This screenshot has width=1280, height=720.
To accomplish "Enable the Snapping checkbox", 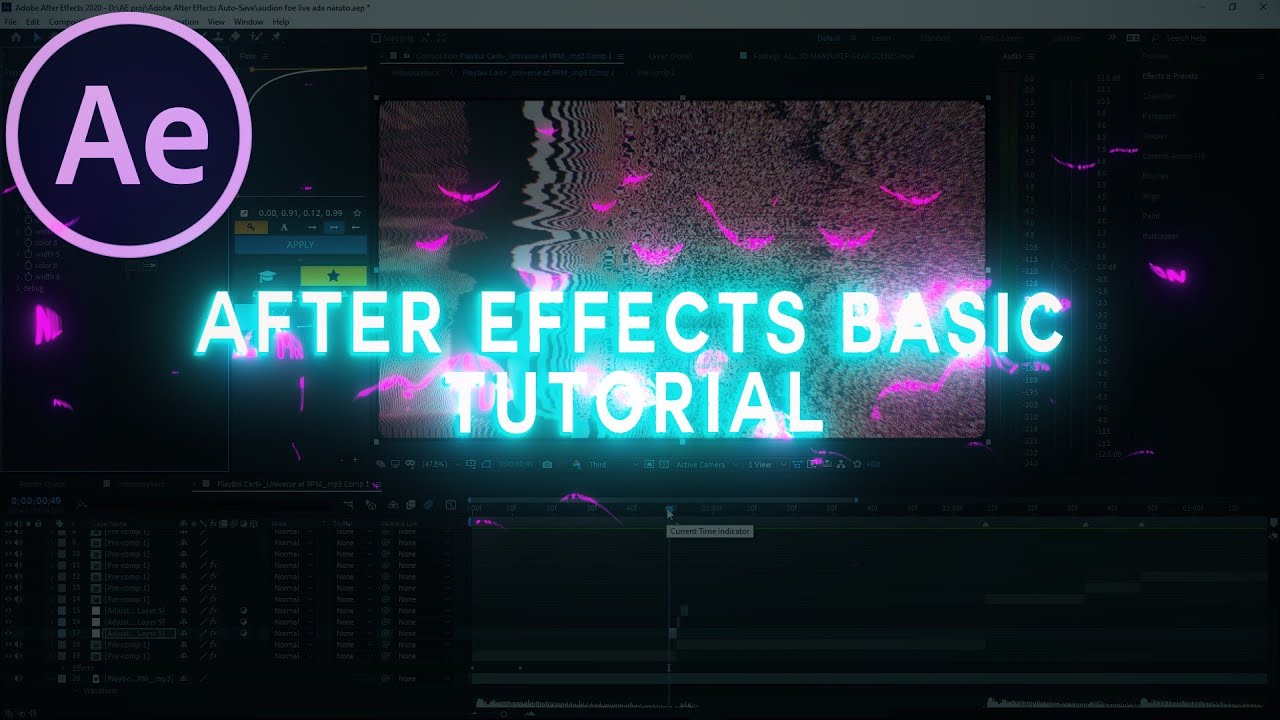I will (376, 38).
